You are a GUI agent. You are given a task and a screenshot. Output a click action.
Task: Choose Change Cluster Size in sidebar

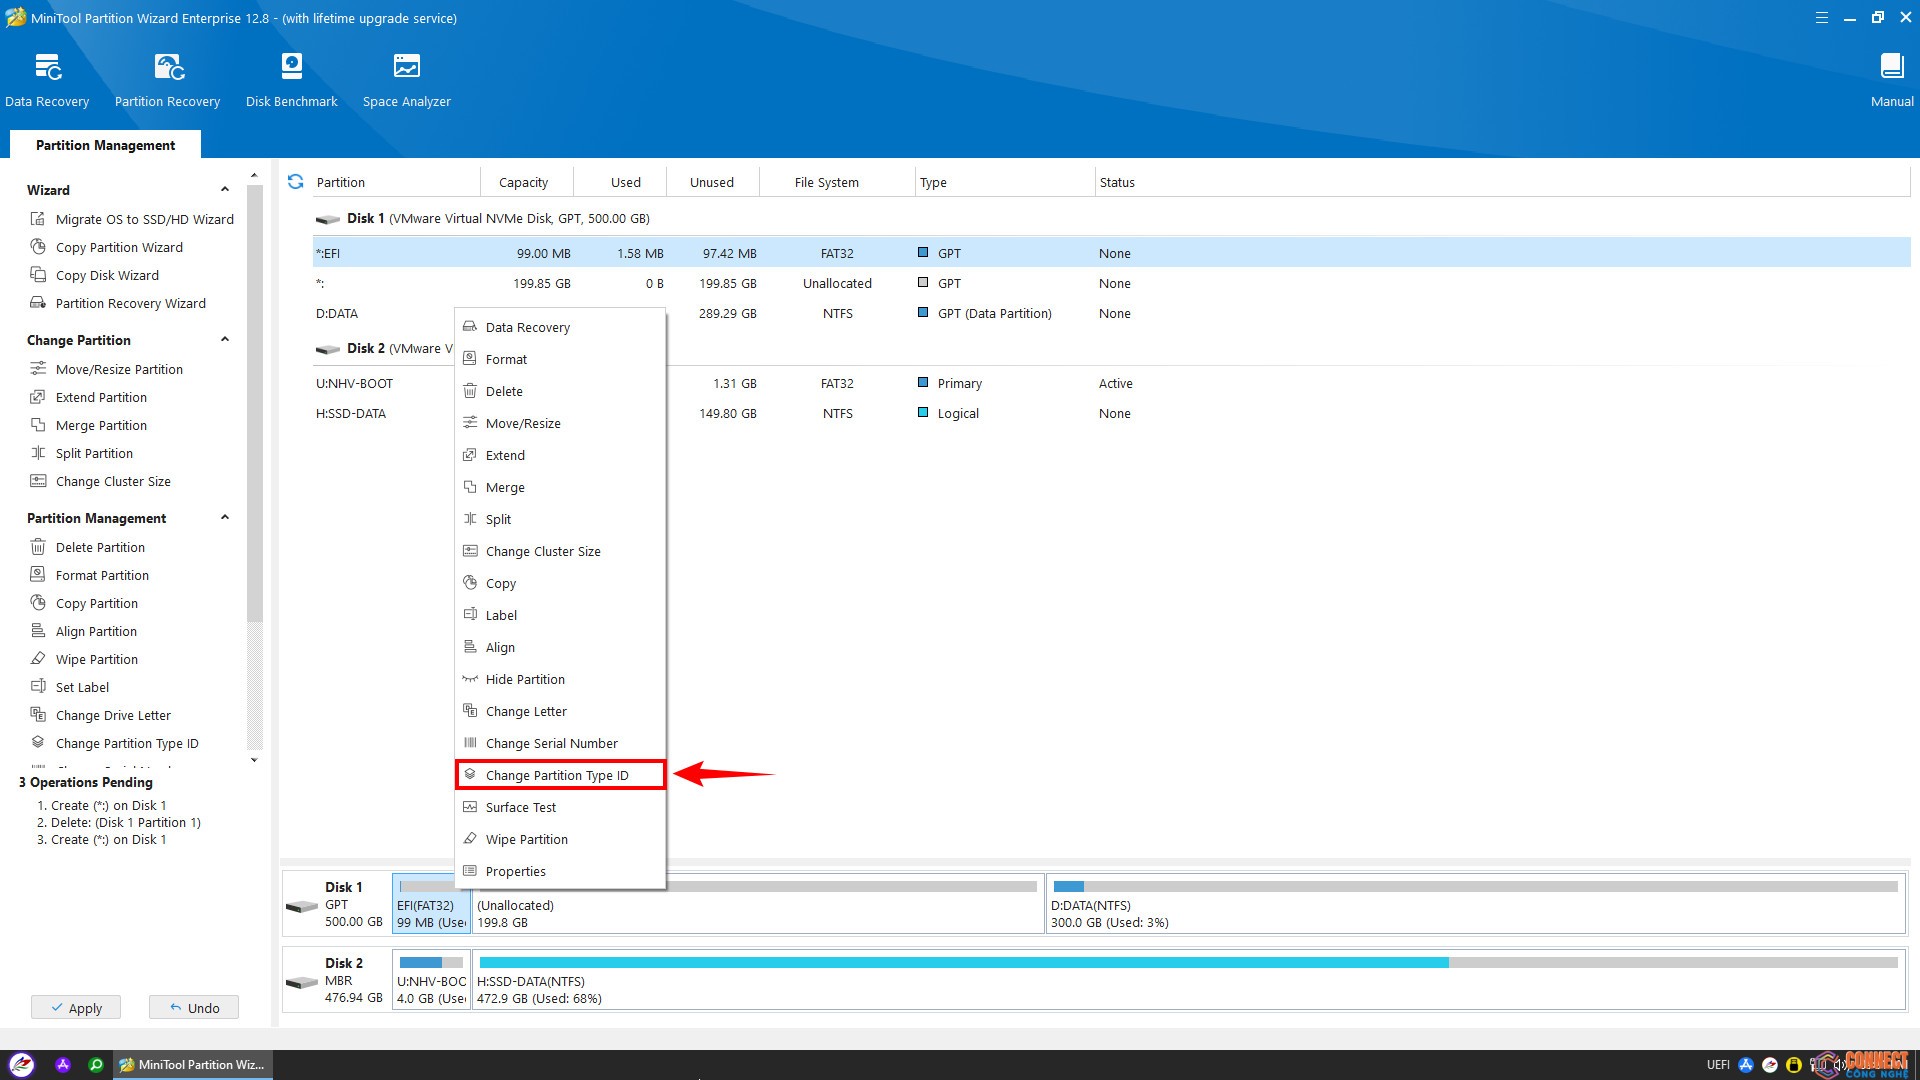coord(101,481)
